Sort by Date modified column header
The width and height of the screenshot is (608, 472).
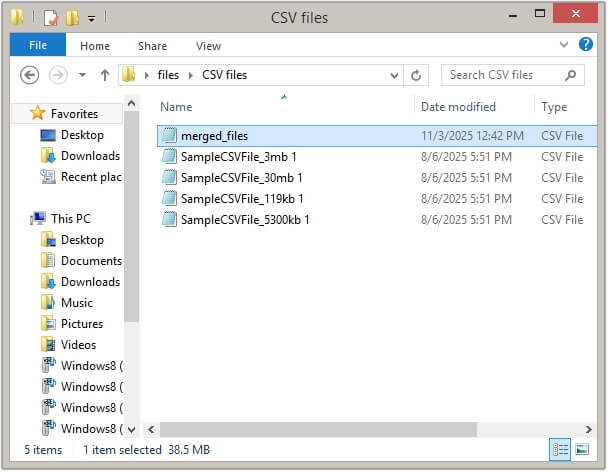[458, 107]
